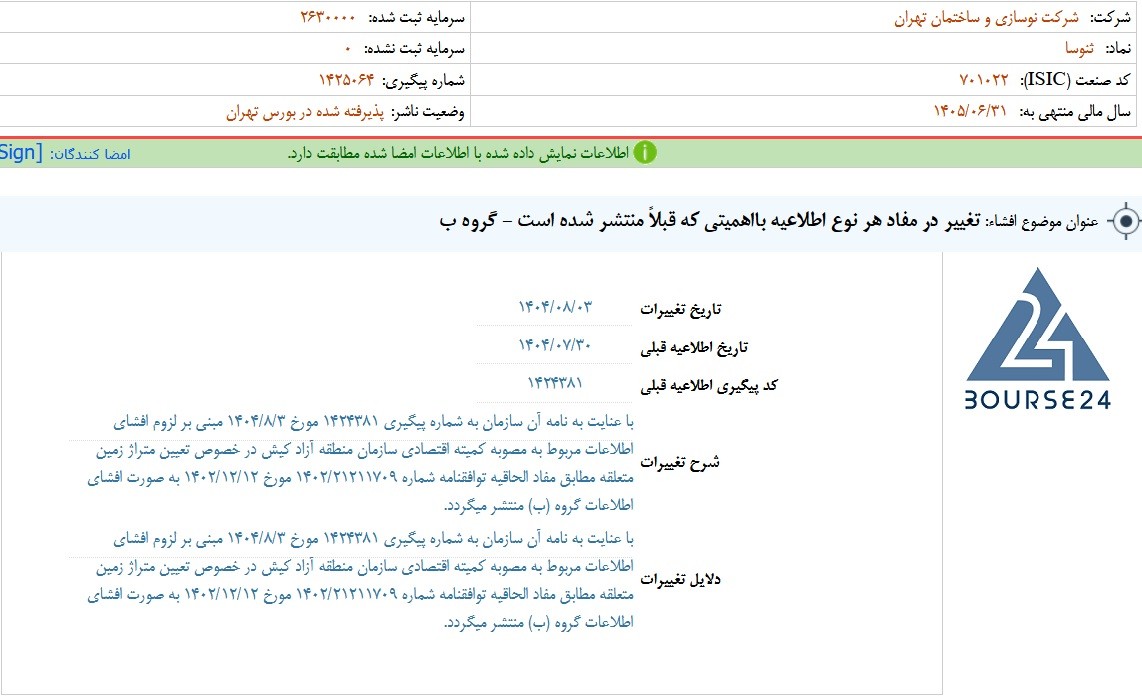Click the message 'اطلاعات نمایش داده شده با اطلاعات امضا شده مطابقت دارد'
The height and width of the screenshot is (696, 1142).
pos(458,153)
